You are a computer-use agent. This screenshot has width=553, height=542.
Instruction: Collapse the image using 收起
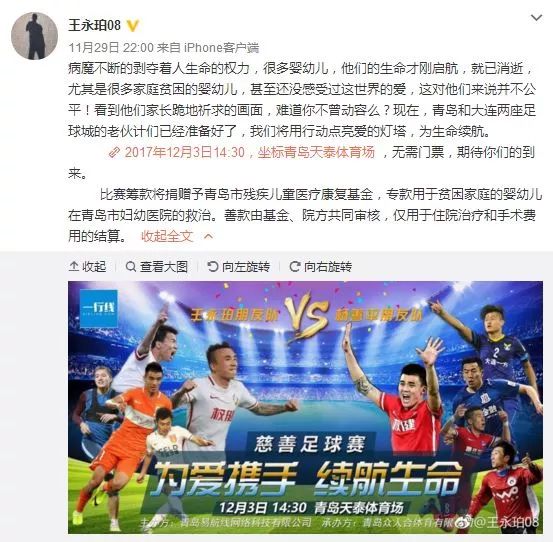tap(87, 267)
